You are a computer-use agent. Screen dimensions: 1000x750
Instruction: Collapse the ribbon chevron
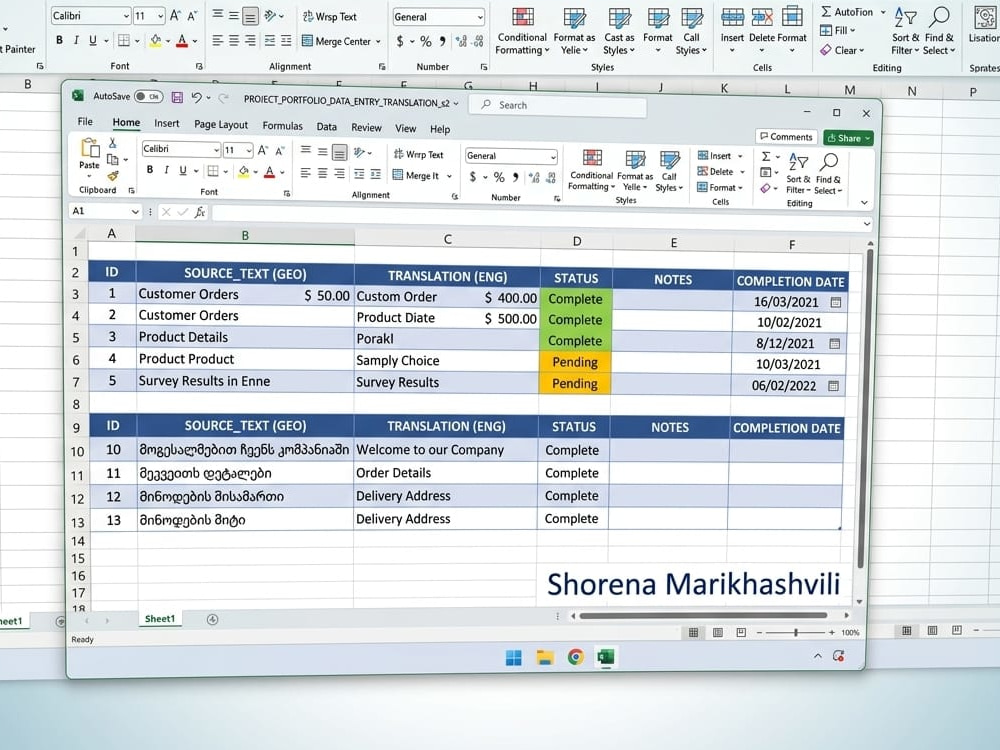[864, 203]
